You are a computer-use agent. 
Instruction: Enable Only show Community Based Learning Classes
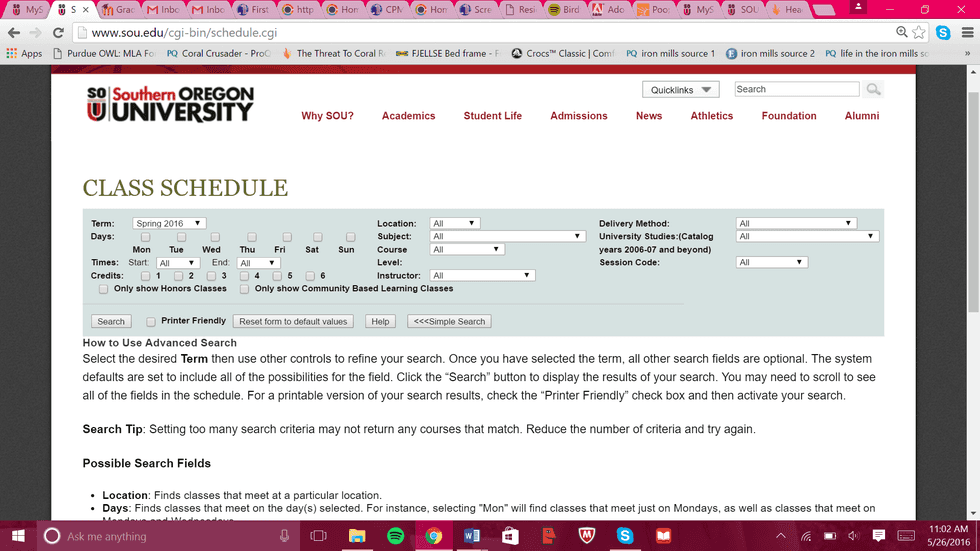pos(244,289)
